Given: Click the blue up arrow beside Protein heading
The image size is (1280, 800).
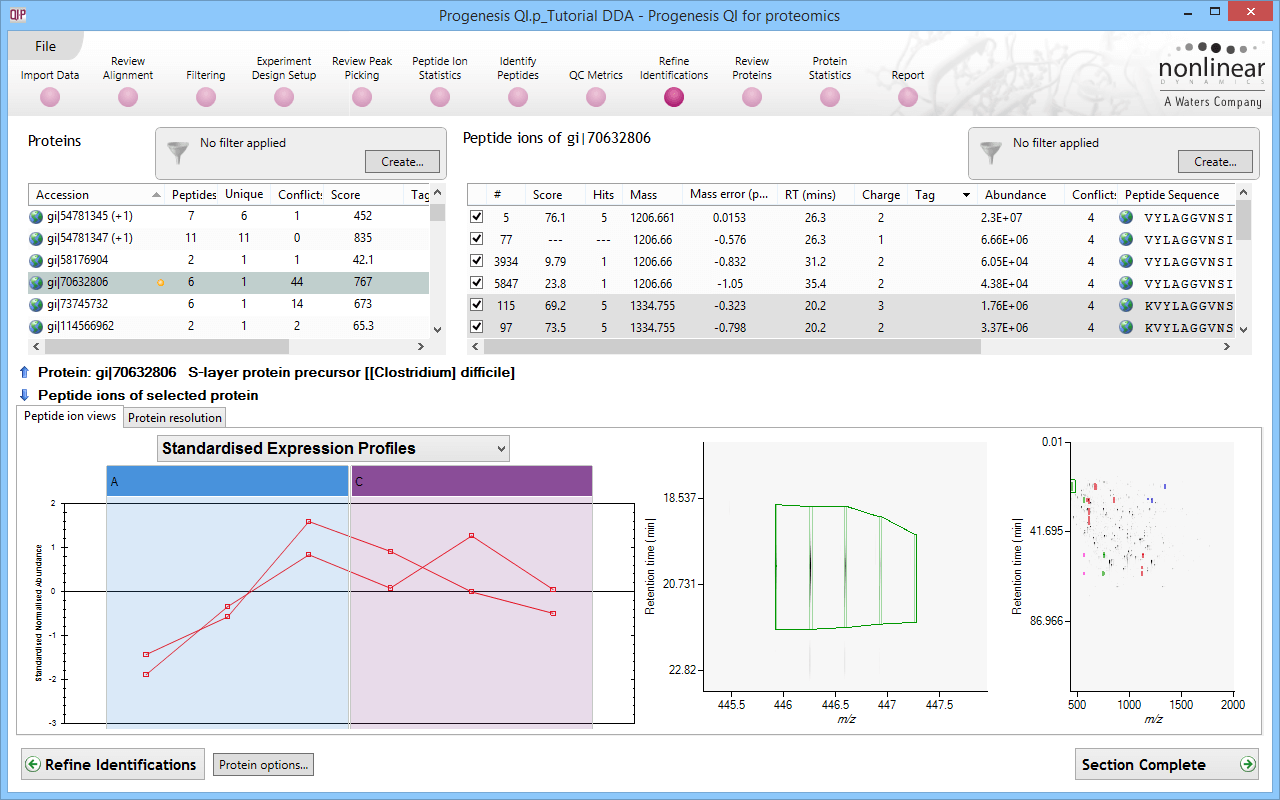Looking at the screenshot, I should 24,372.
